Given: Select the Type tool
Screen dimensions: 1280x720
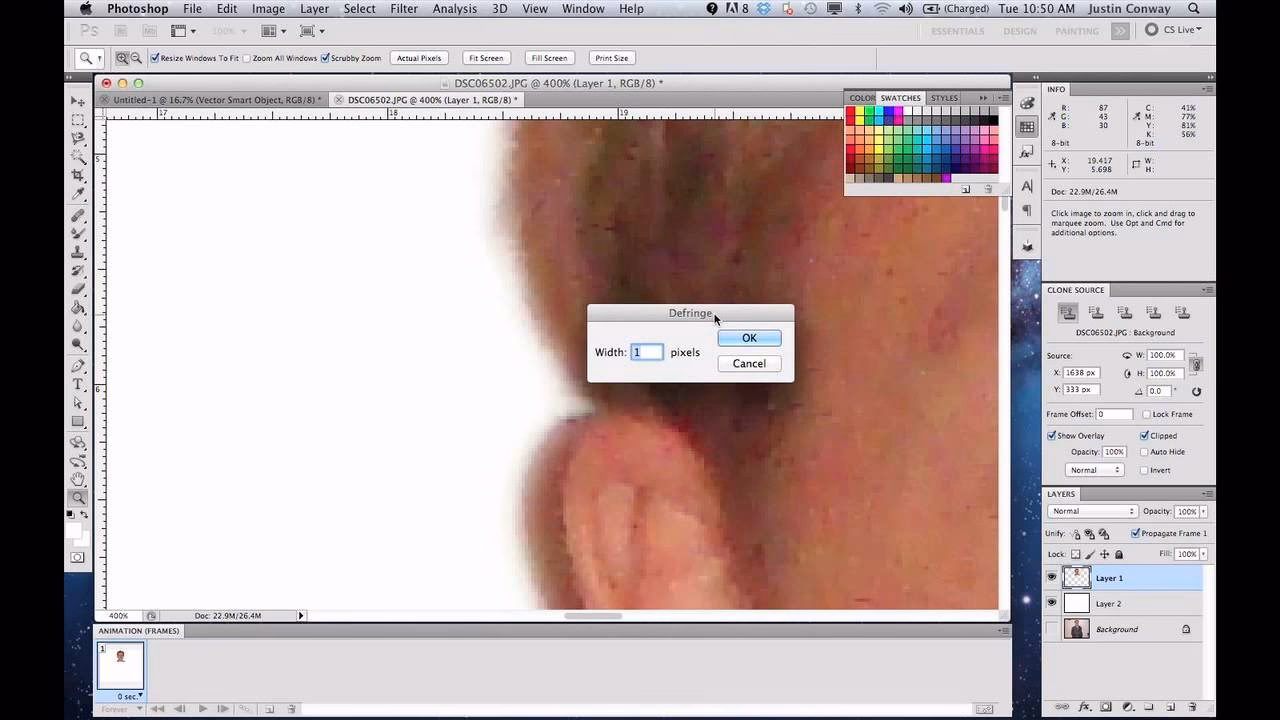Looking at the screenshot, I should [x=78, y=383].
